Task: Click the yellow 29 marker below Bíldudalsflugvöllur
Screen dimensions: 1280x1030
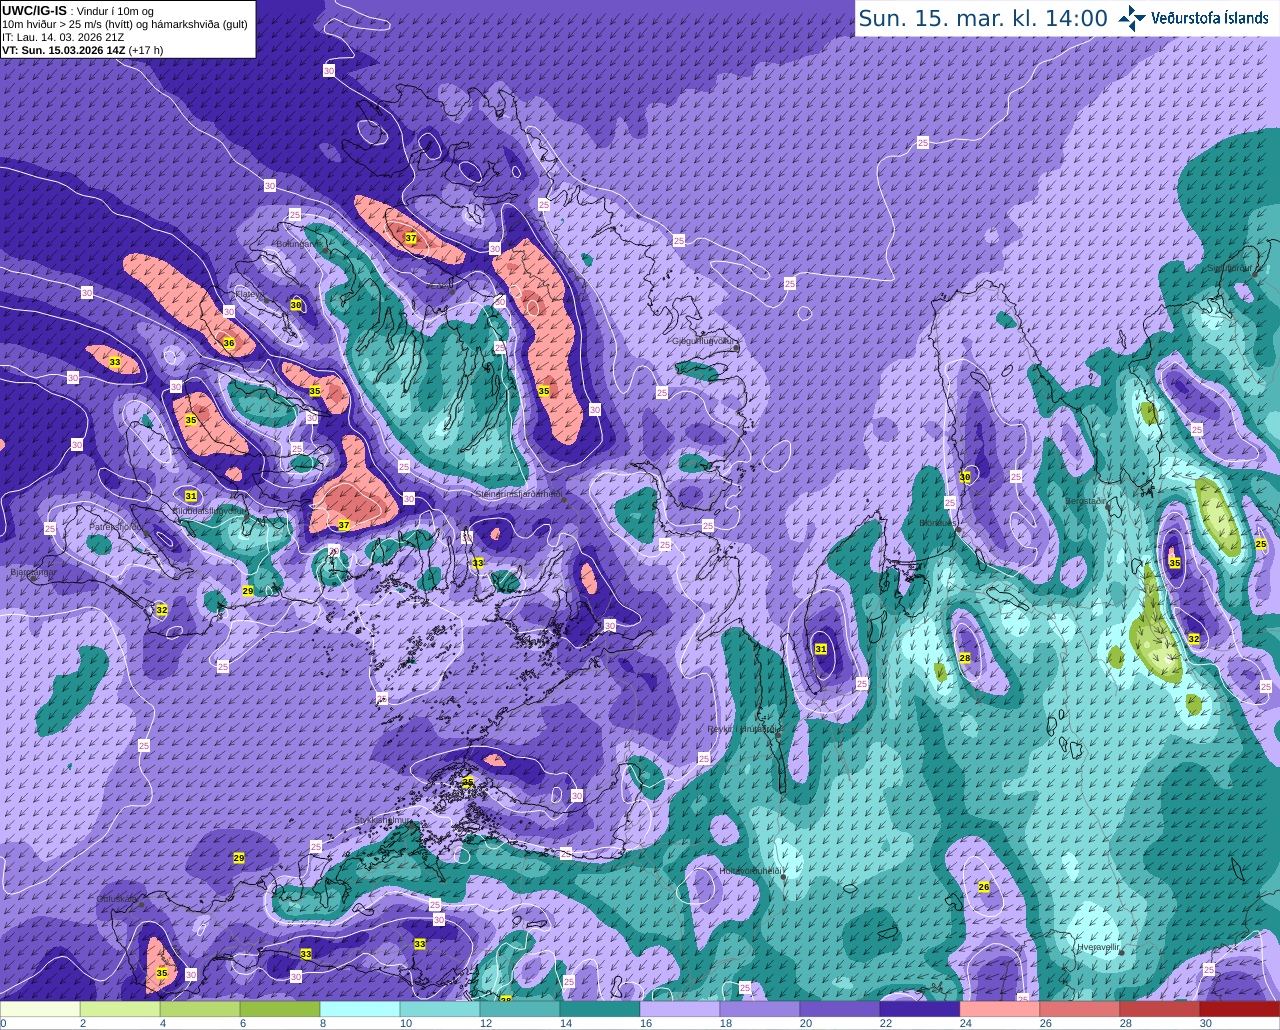Action: pos(248,591)
